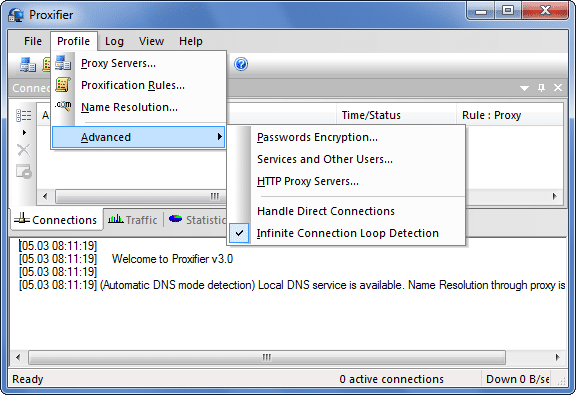Open HTTP Proxy Servers... option
Screen dimensions: 576x395
(x=346, y=181)
